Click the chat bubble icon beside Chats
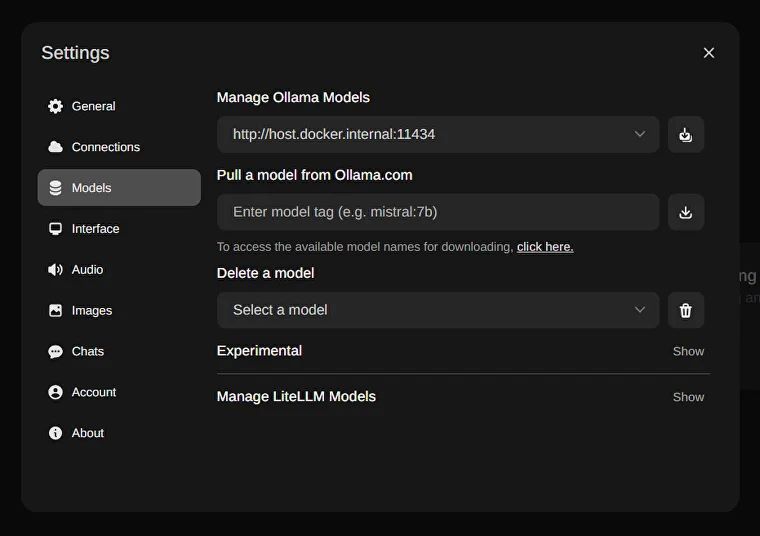Viewport: 760px width, 536px height. tap(55, 352)
